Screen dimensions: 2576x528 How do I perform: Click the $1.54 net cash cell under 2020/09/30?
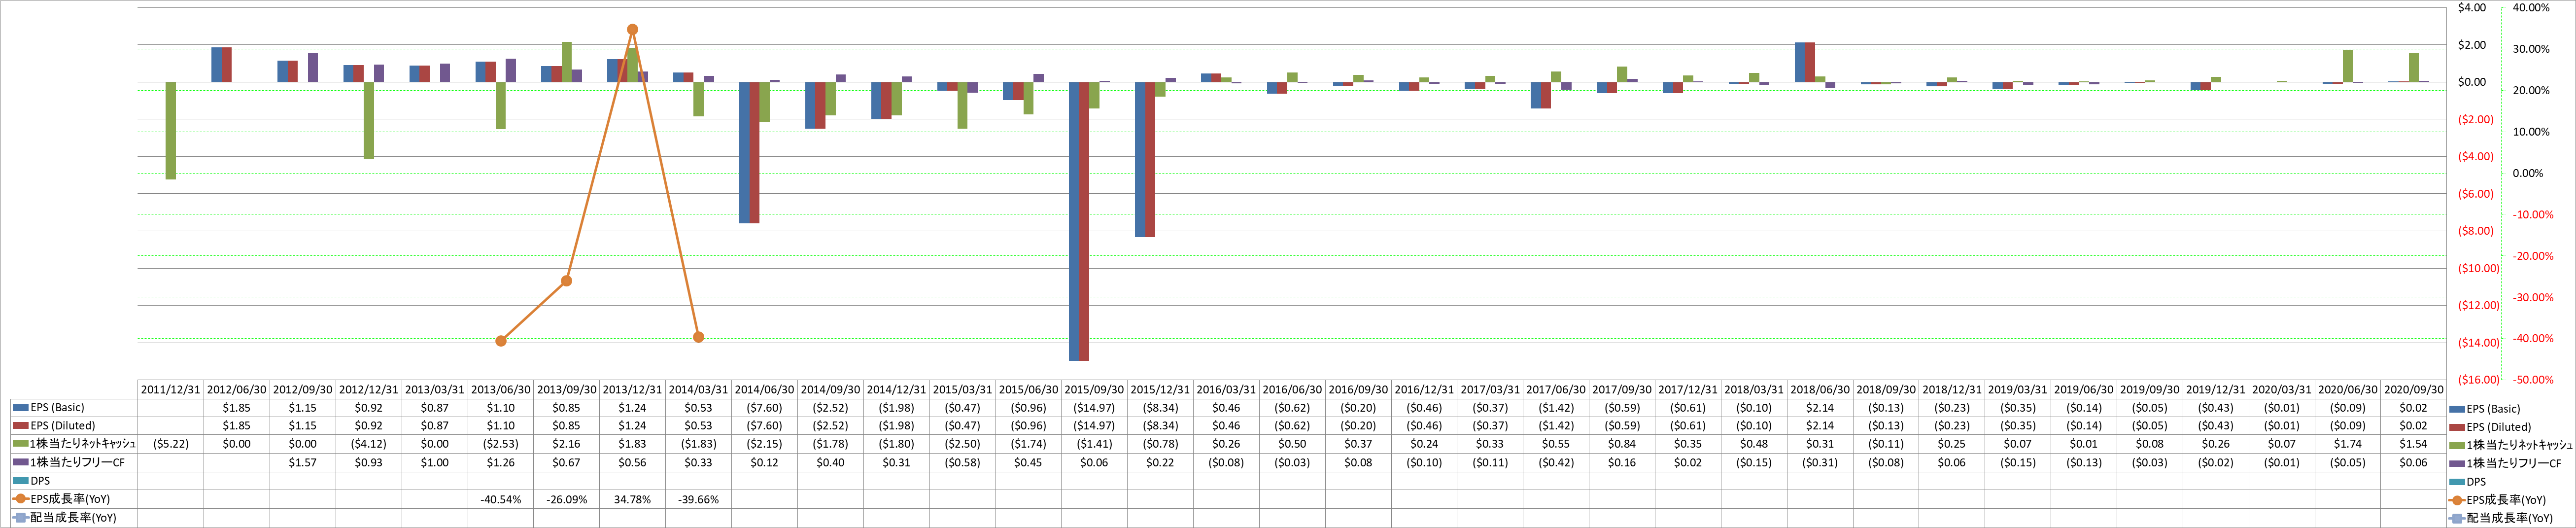coord(2413,444)
